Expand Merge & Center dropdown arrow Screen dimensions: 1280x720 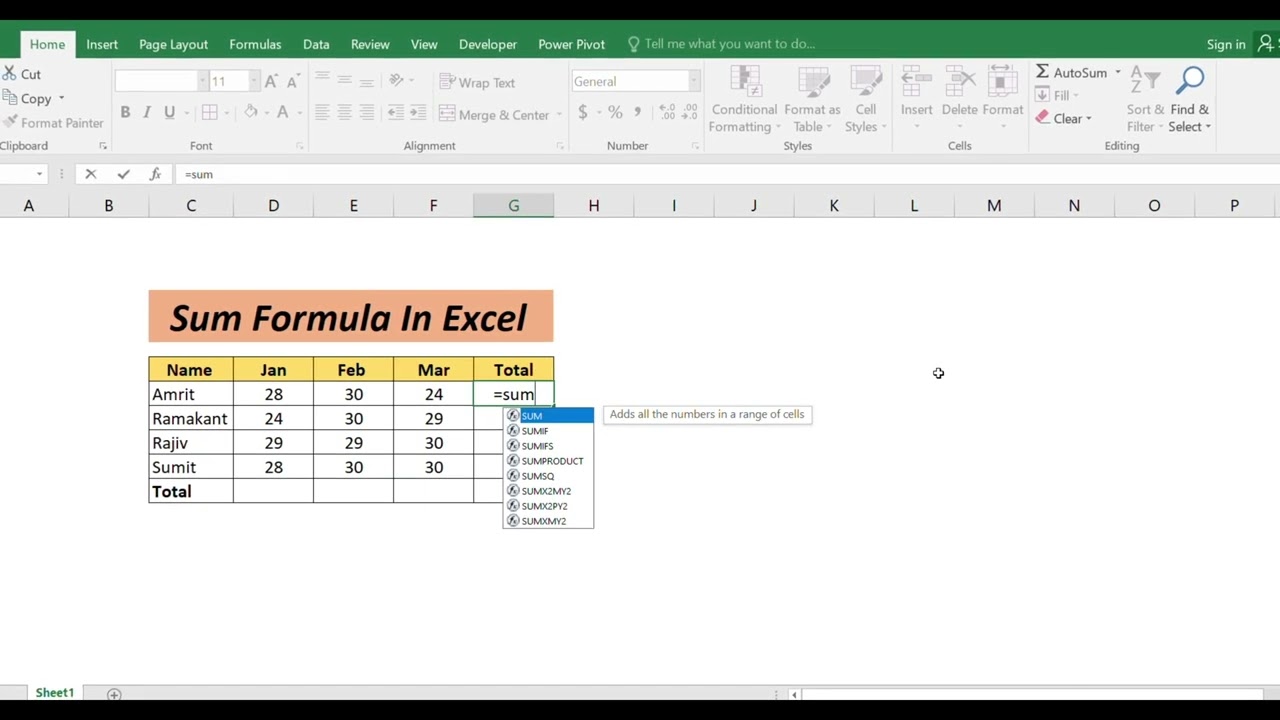pyautogui.click(x=558, y=115)
